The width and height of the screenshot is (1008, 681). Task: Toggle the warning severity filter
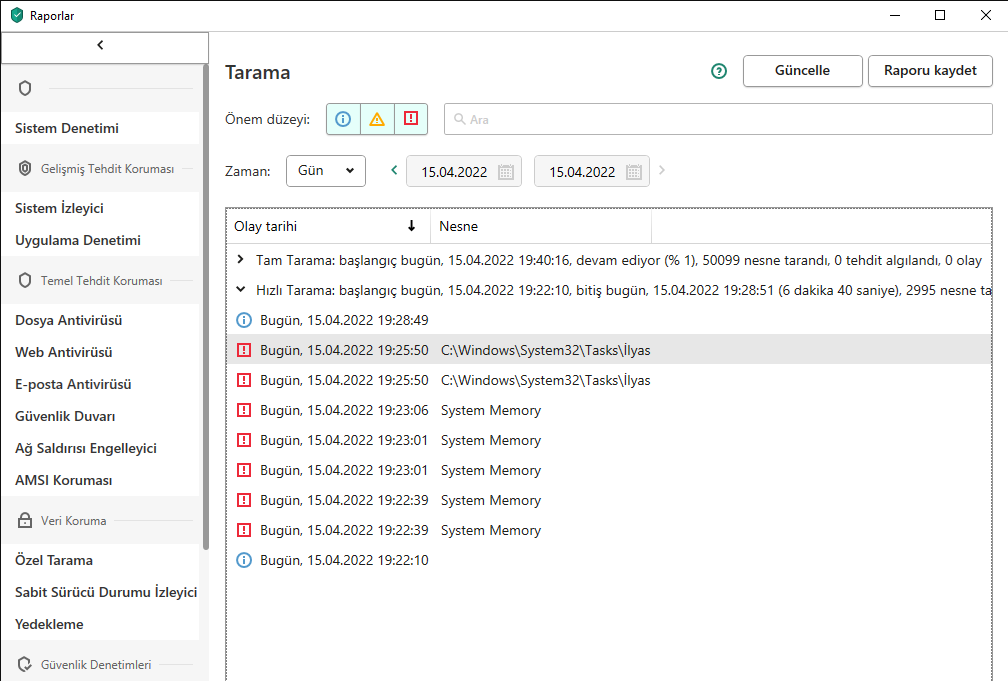377,119
